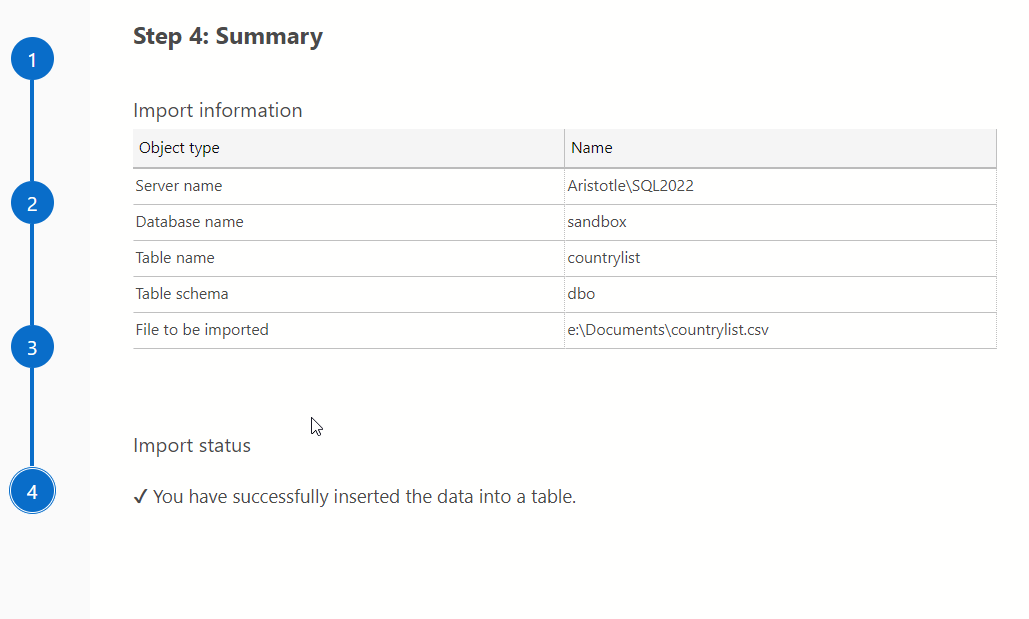Select the File to be imported label

tap(202, 330)
